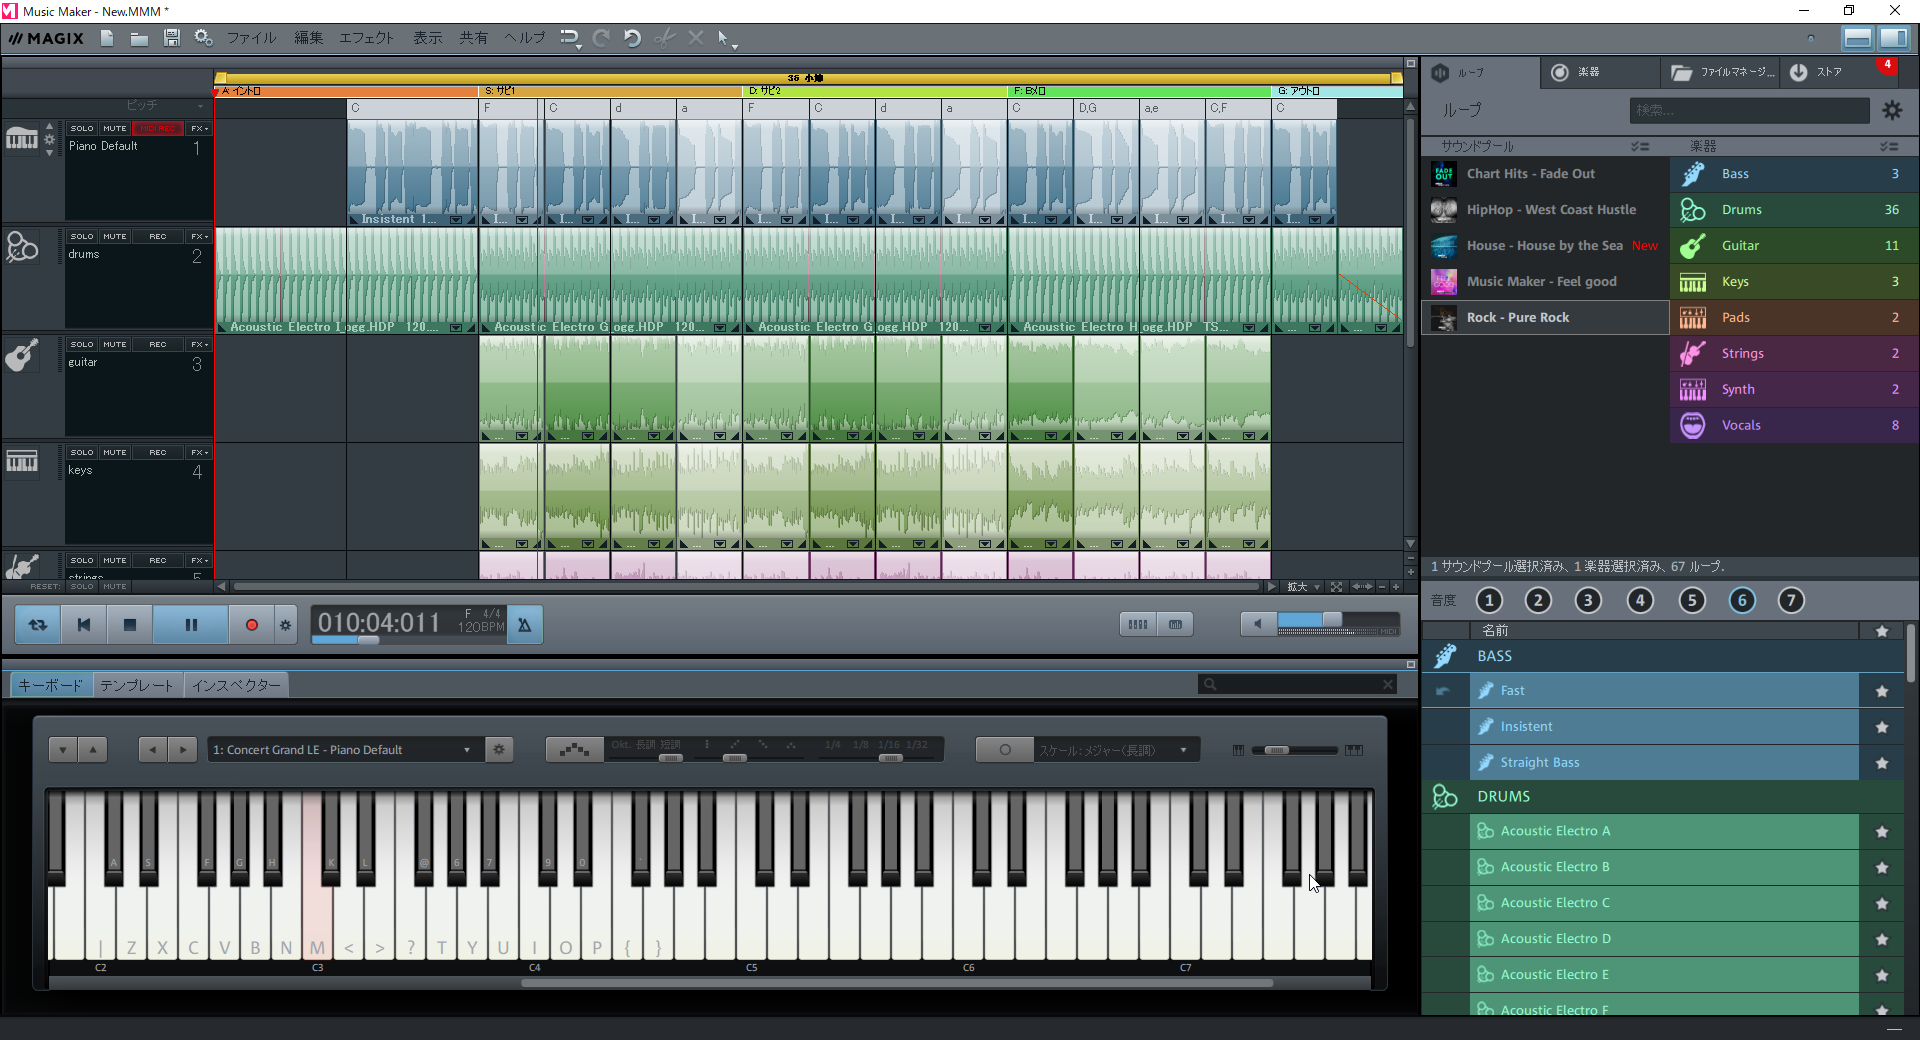Select the Drums instrument category
Image resolution: width=1920 pixels, height=1040 pixels.
[x=1795, y=210]
